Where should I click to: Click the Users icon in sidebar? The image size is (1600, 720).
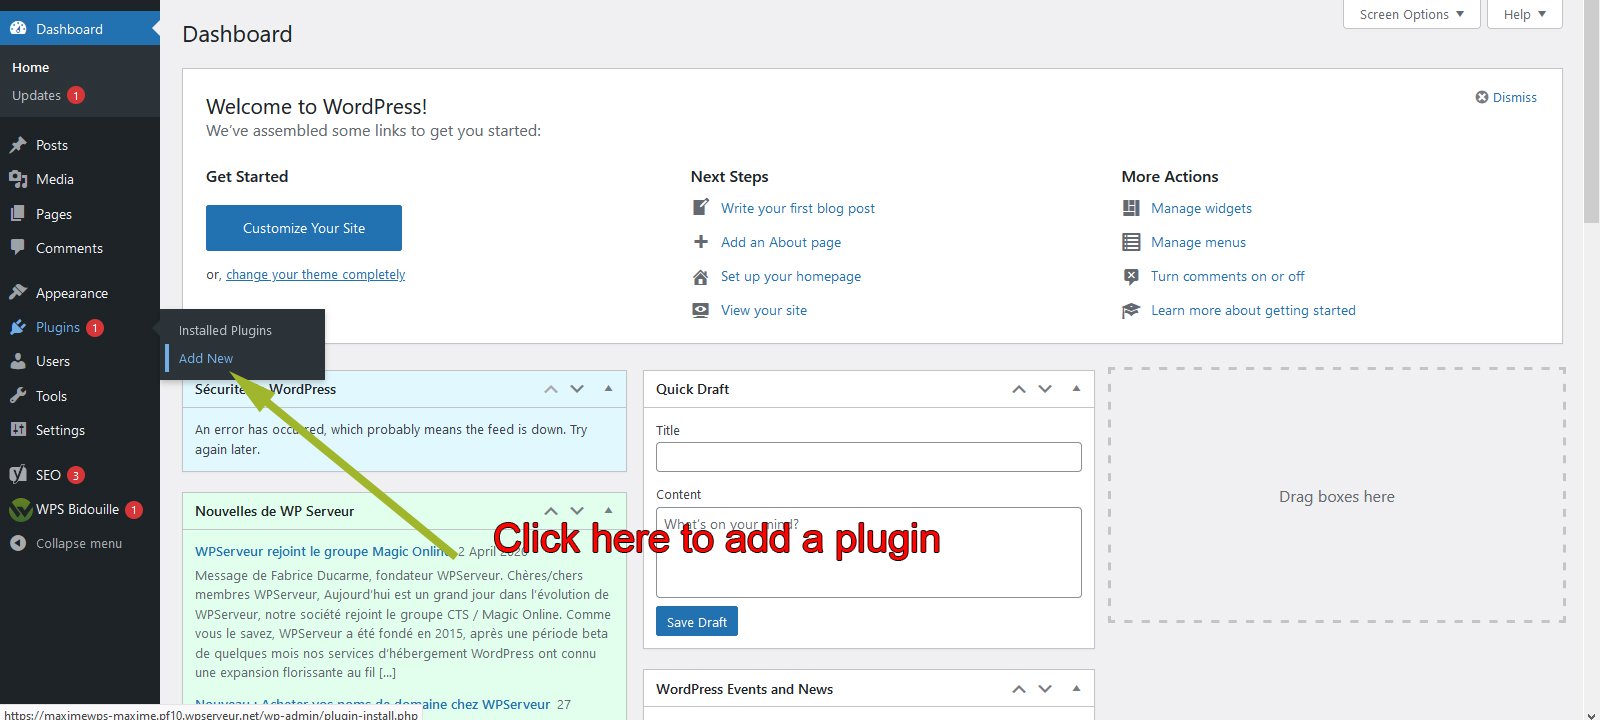pyautogui.click(x=18, y=361)
